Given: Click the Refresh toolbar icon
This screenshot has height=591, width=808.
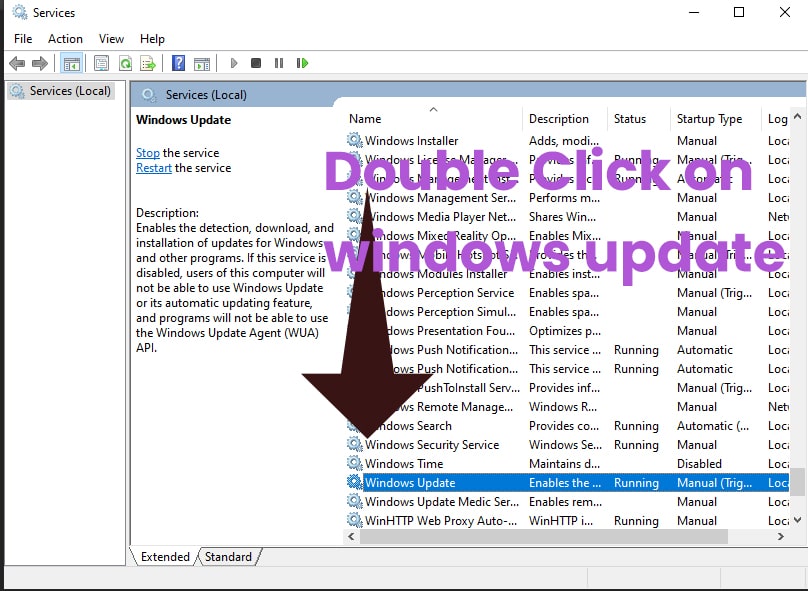Looking at the screenshot, I should (x=125, y=63).
